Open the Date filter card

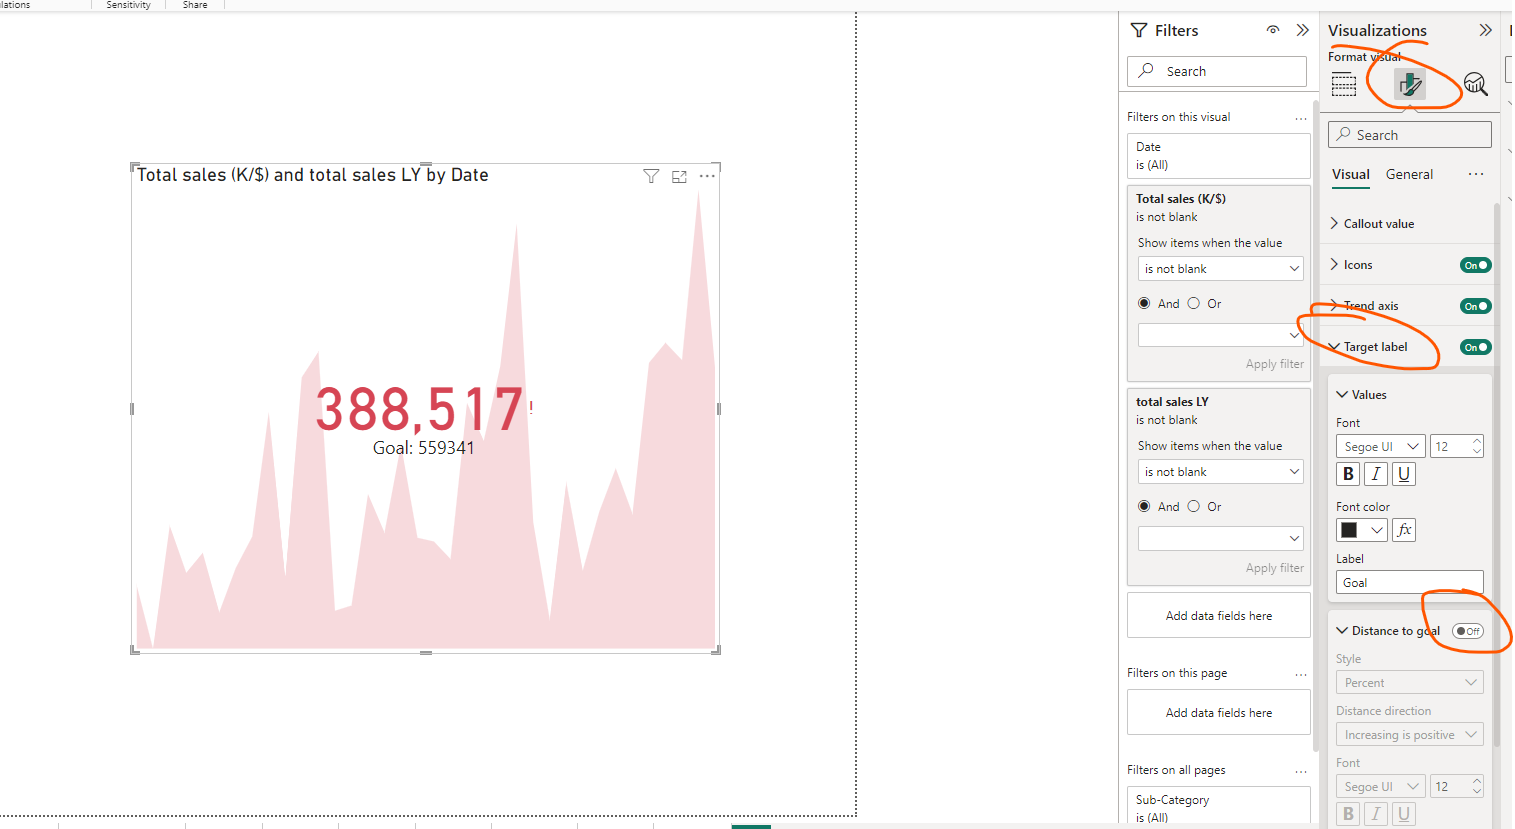coord(1218,156)
